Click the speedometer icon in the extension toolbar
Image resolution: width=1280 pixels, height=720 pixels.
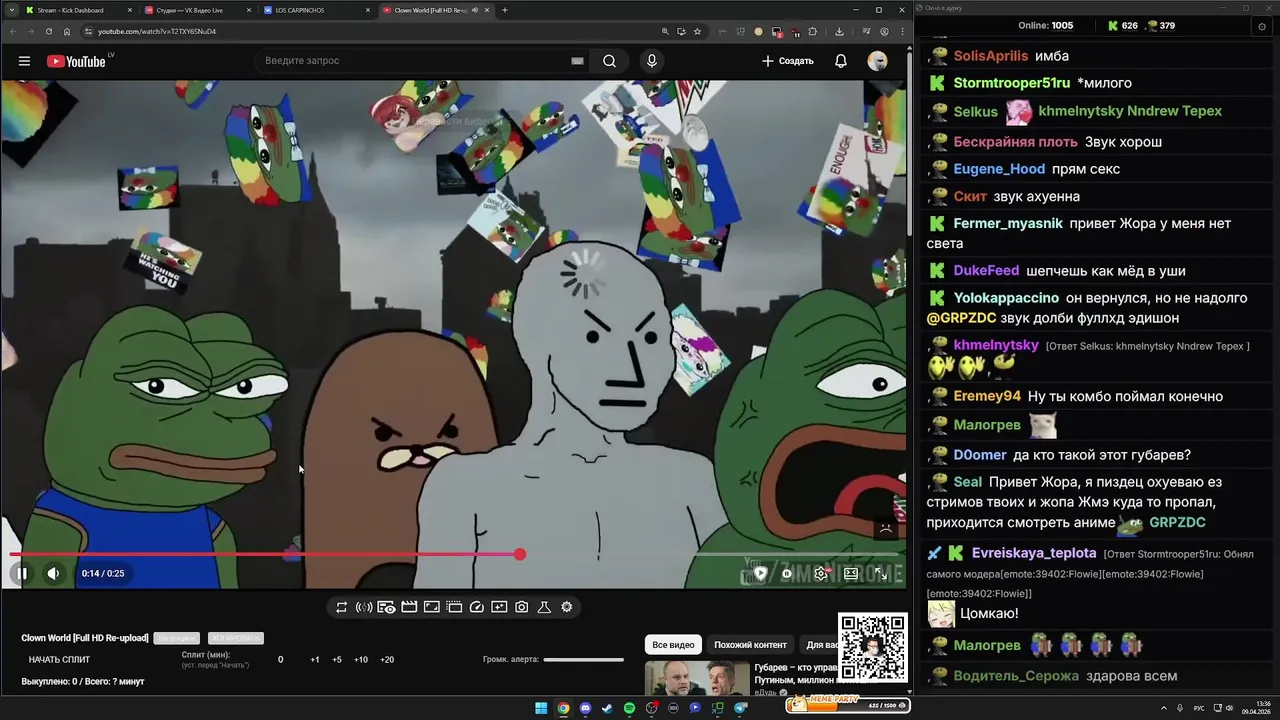tap(476, 607)
